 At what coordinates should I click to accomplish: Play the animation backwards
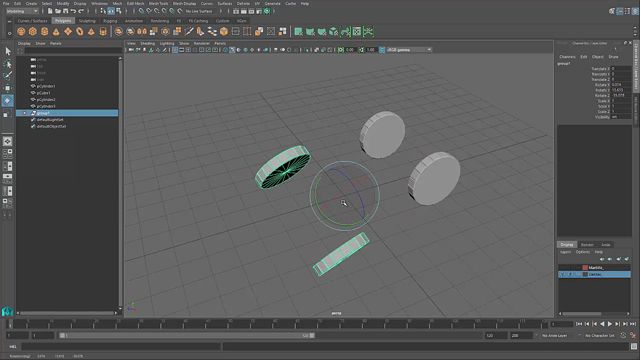(602, 324)
